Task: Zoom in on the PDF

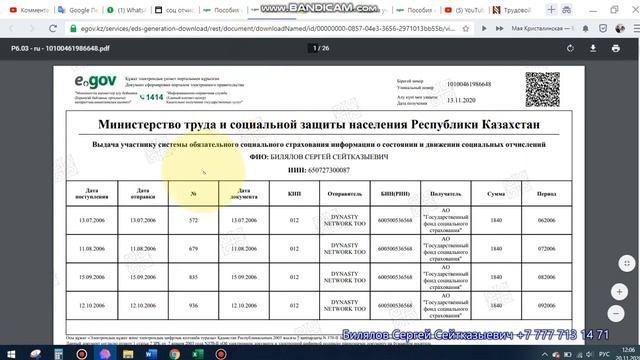Action: click(x=619, y=291)
